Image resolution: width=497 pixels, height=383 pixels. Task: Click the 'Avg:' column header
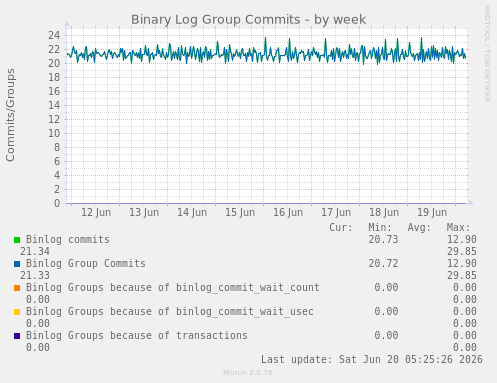tap(419, 228)
